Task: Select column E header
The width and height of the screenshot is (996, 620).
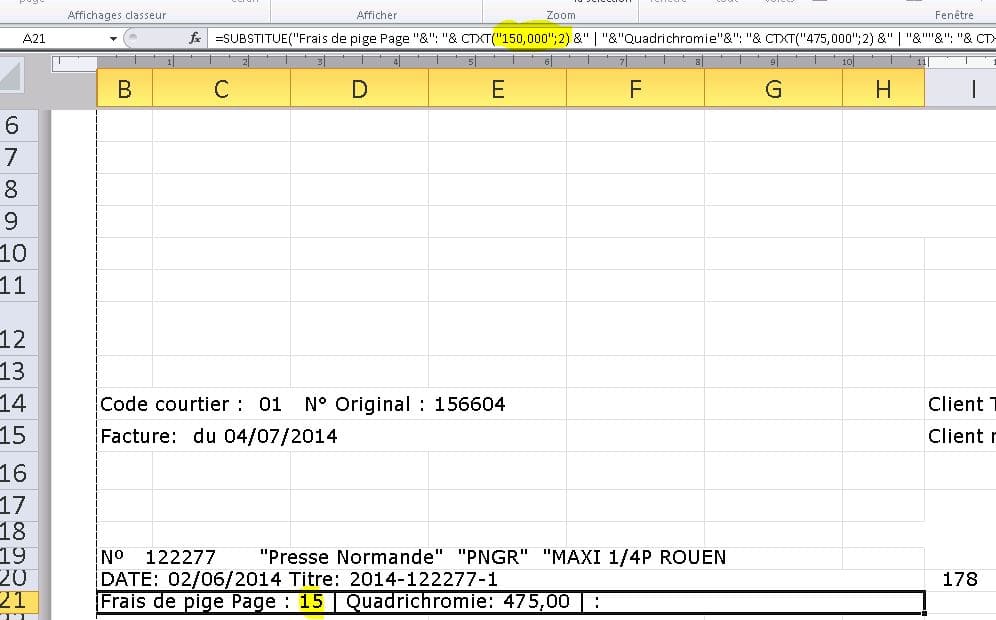Action: point(497,89)
